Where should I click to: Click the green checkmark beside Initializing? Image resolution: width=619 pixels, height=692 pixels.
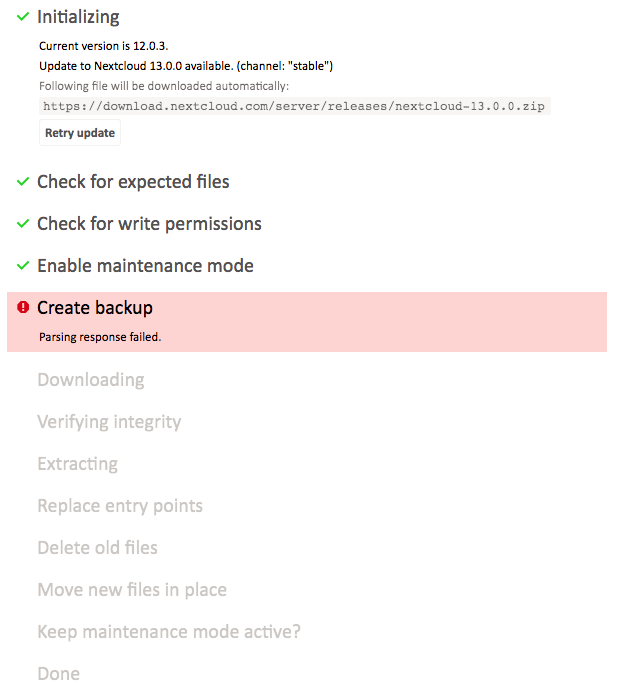pyautogui.click(x=23, y=17)
